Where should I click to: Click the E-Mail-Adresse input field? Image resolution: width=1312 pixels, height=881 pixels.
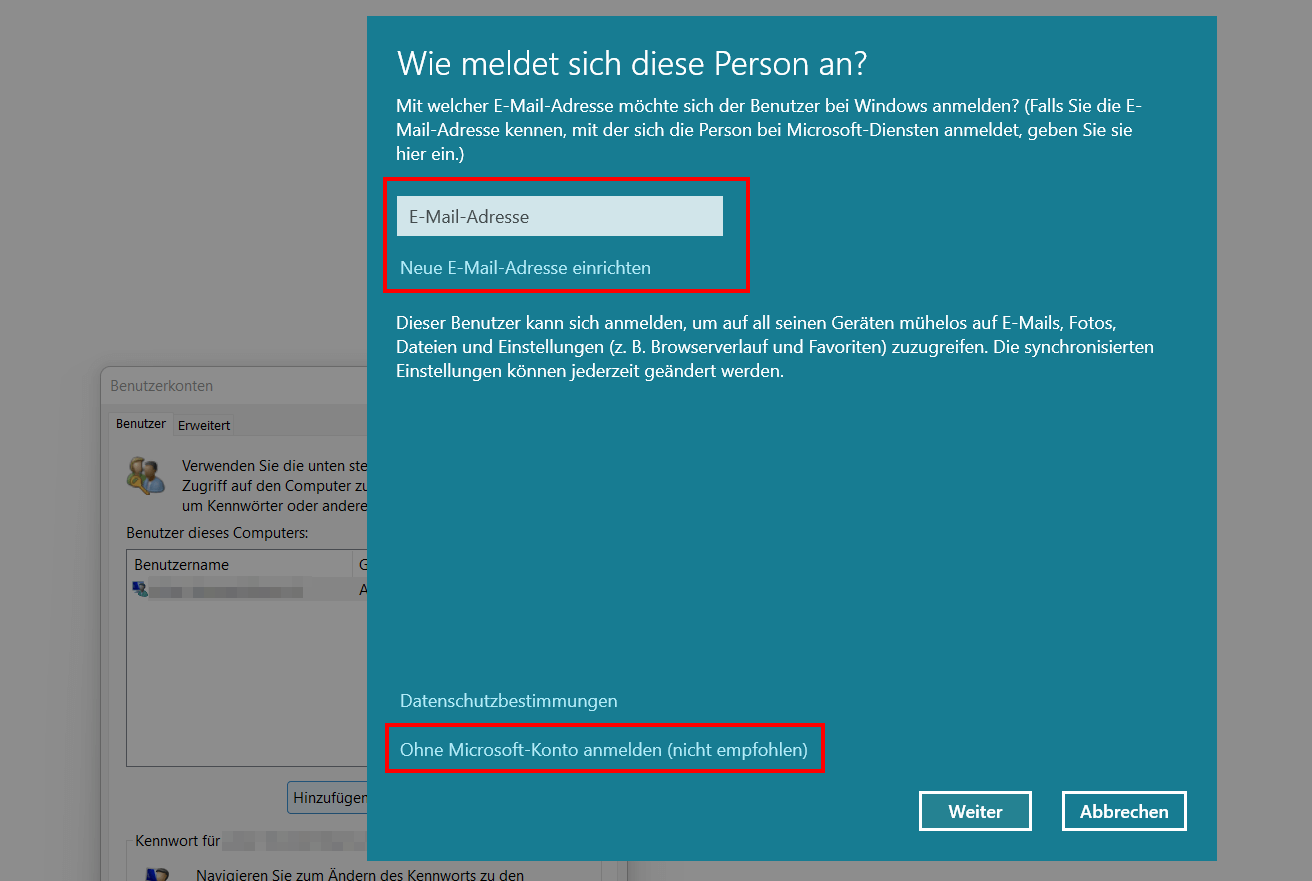pyautogui.click(x=560, y=216)
